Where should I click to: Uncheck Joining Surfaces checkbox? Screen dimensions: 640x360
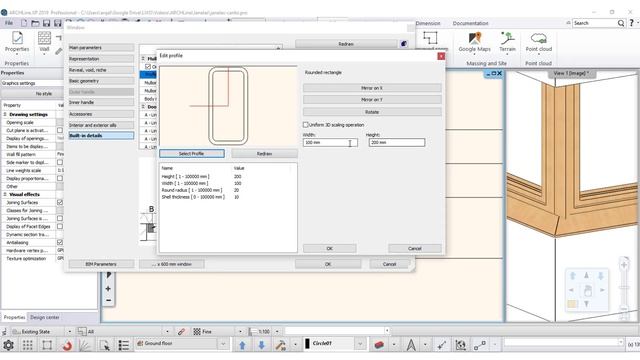click(60, 202)
